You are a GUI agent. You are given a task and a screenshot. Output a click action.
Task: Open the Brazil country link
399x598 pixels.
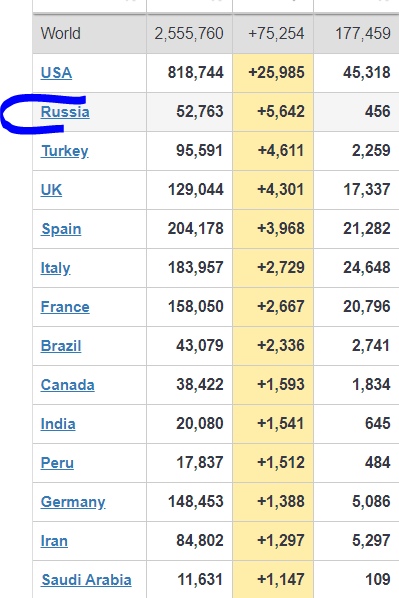61,346
